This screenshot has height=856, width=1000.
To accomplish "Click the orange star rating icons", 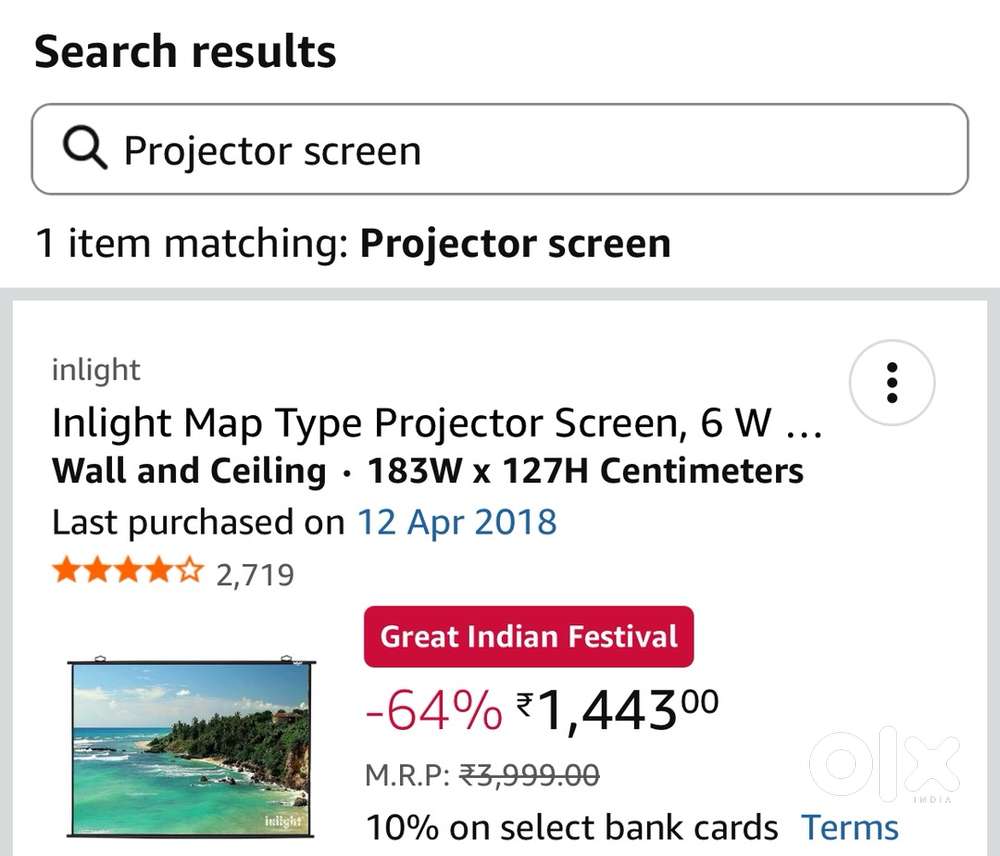I will pos(127,573).
